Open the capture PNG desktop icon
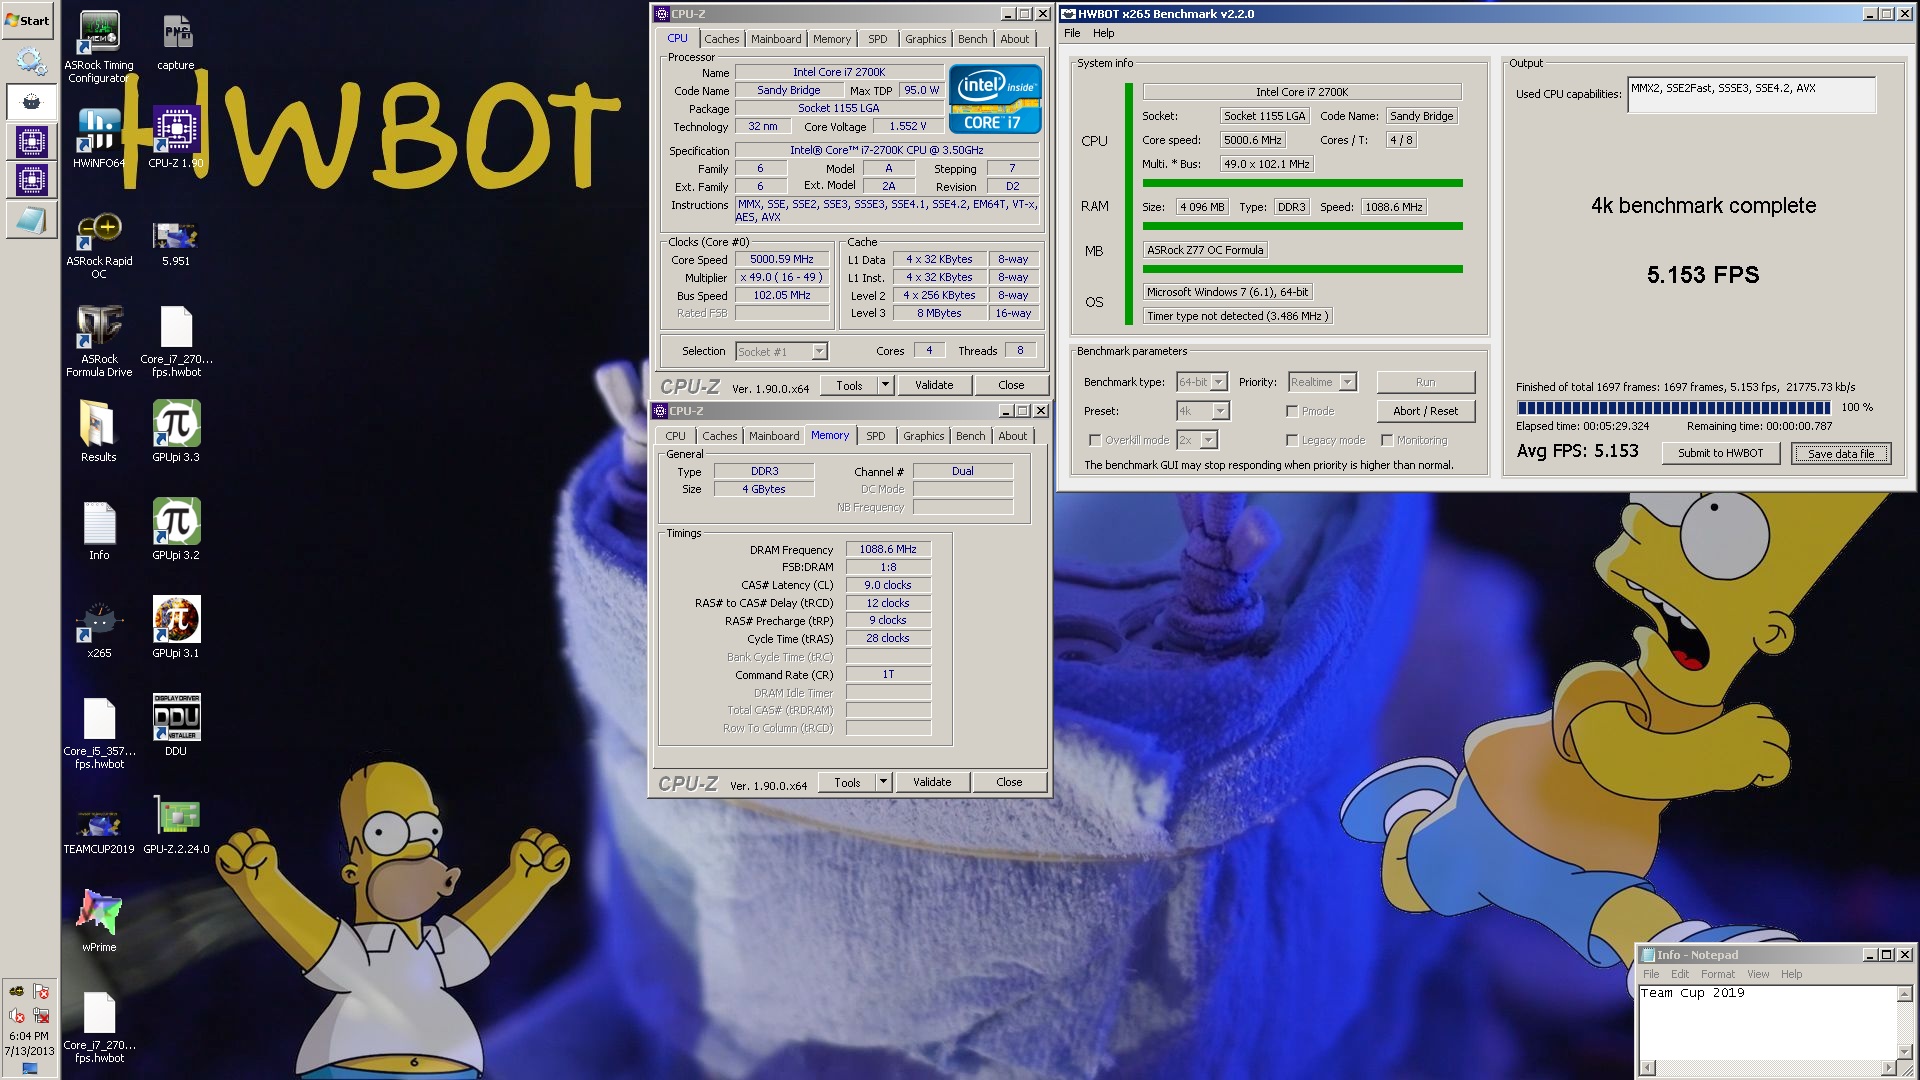Viewport: 1920px width, 1080px height. point(176,42)
